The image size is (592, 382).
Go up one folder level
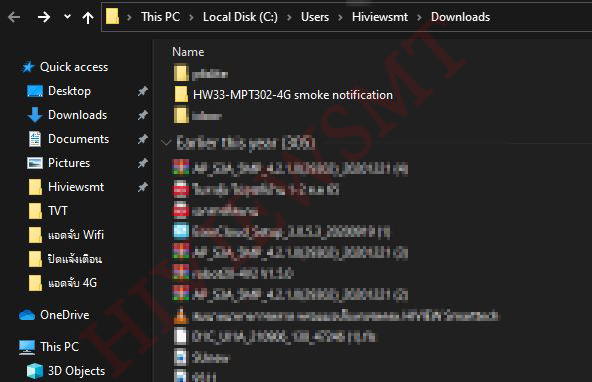pos(88,17)
